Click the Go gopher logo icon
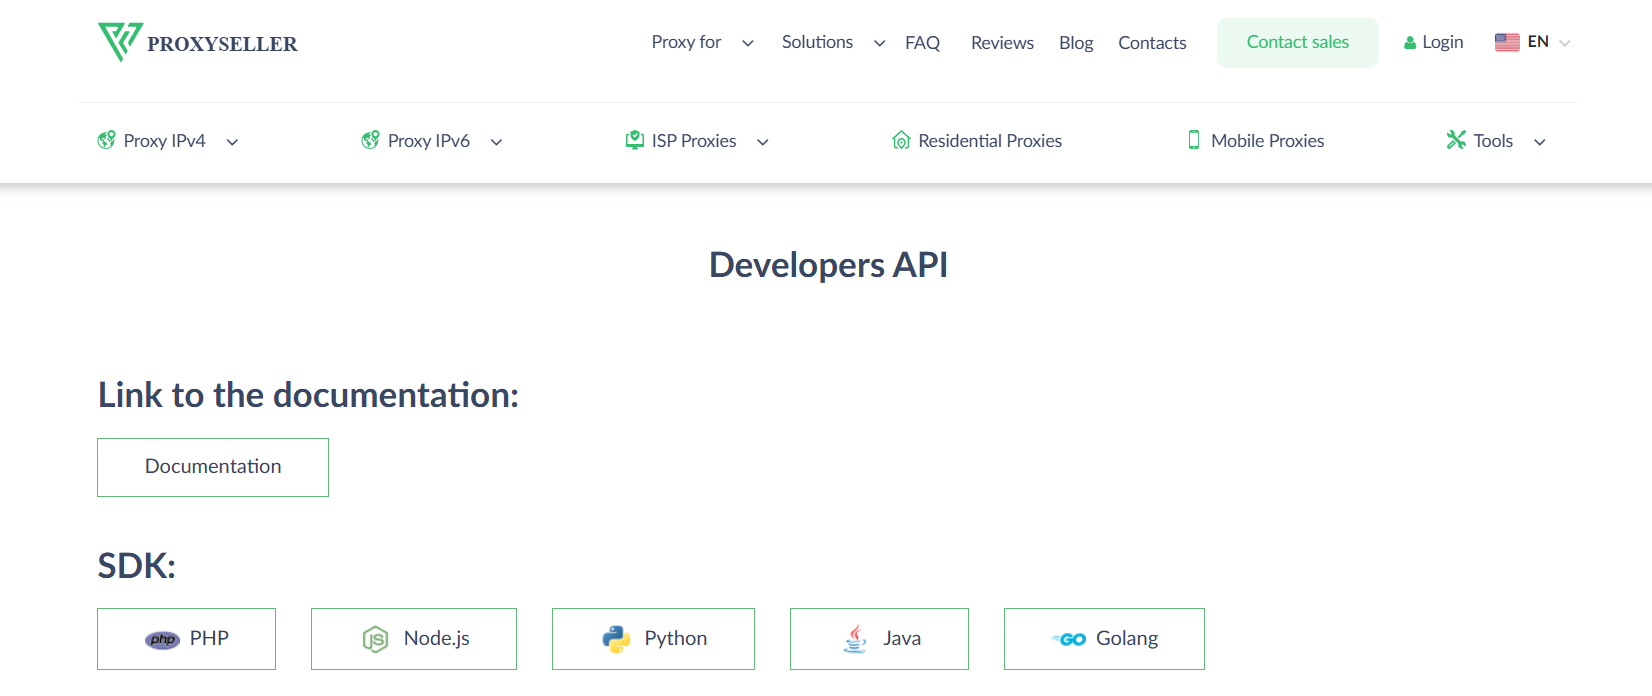1652x696 pixels. (x=1069, y=639)
